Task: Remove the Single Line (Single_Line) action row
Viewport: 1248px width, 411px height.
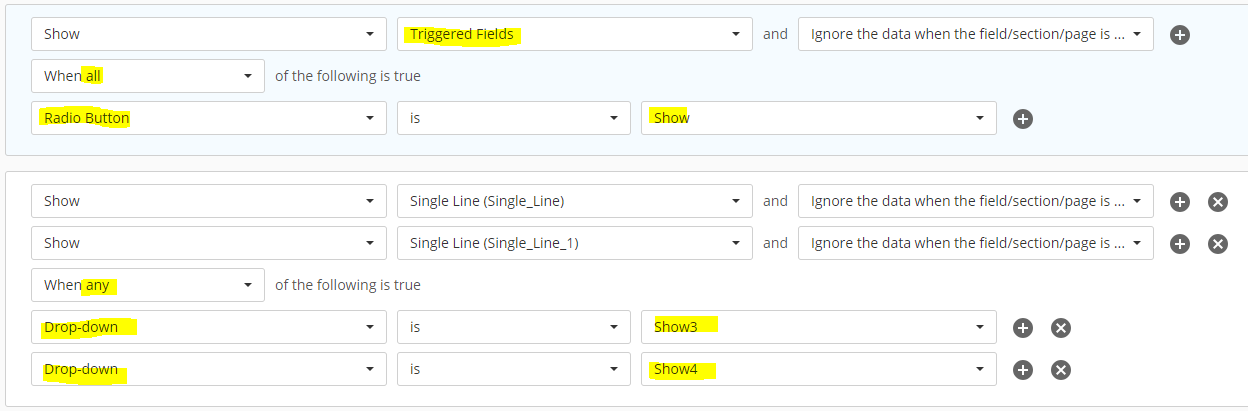Action: (x=1218, y=201)
